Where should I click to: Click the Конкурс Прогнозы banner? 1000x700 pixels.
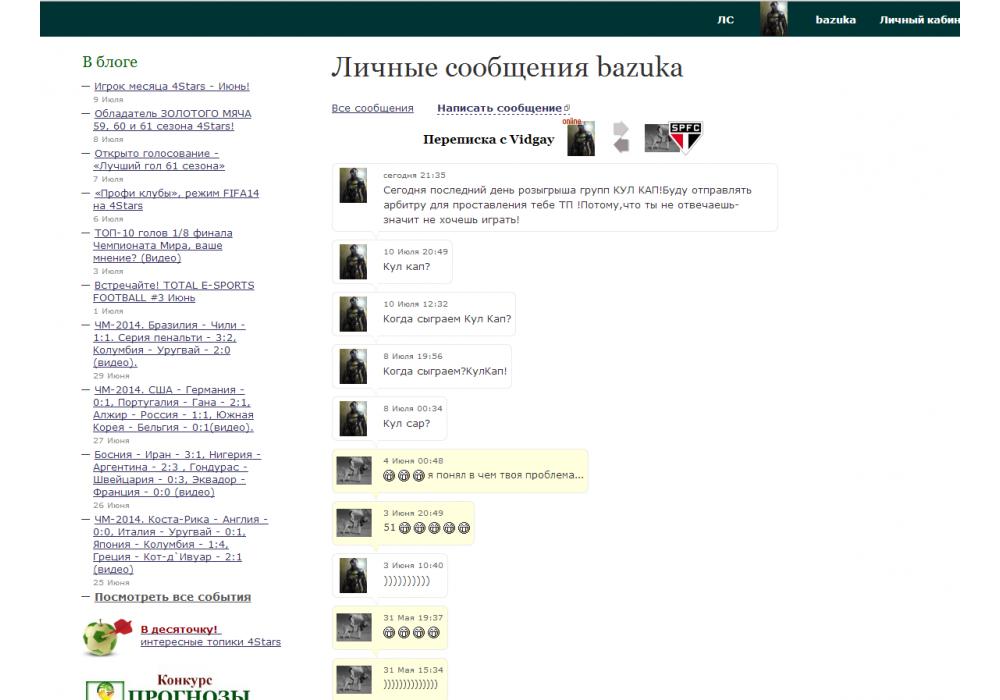[170, 688]
